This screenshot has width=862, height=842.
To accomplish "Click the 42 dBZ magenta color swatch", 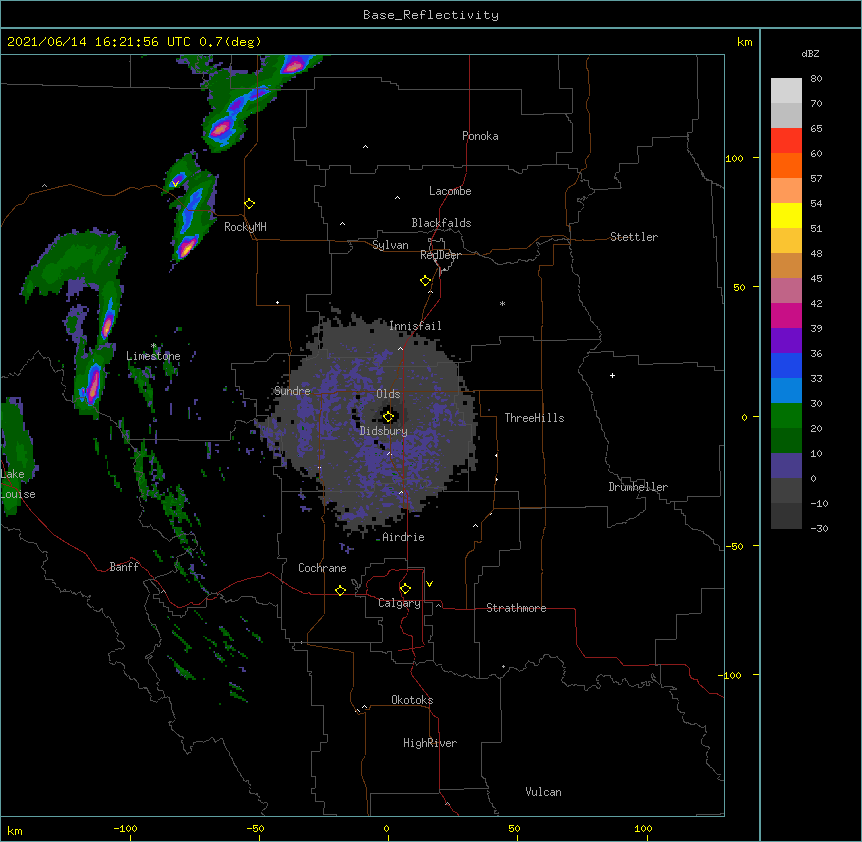I will pos(786,315).
